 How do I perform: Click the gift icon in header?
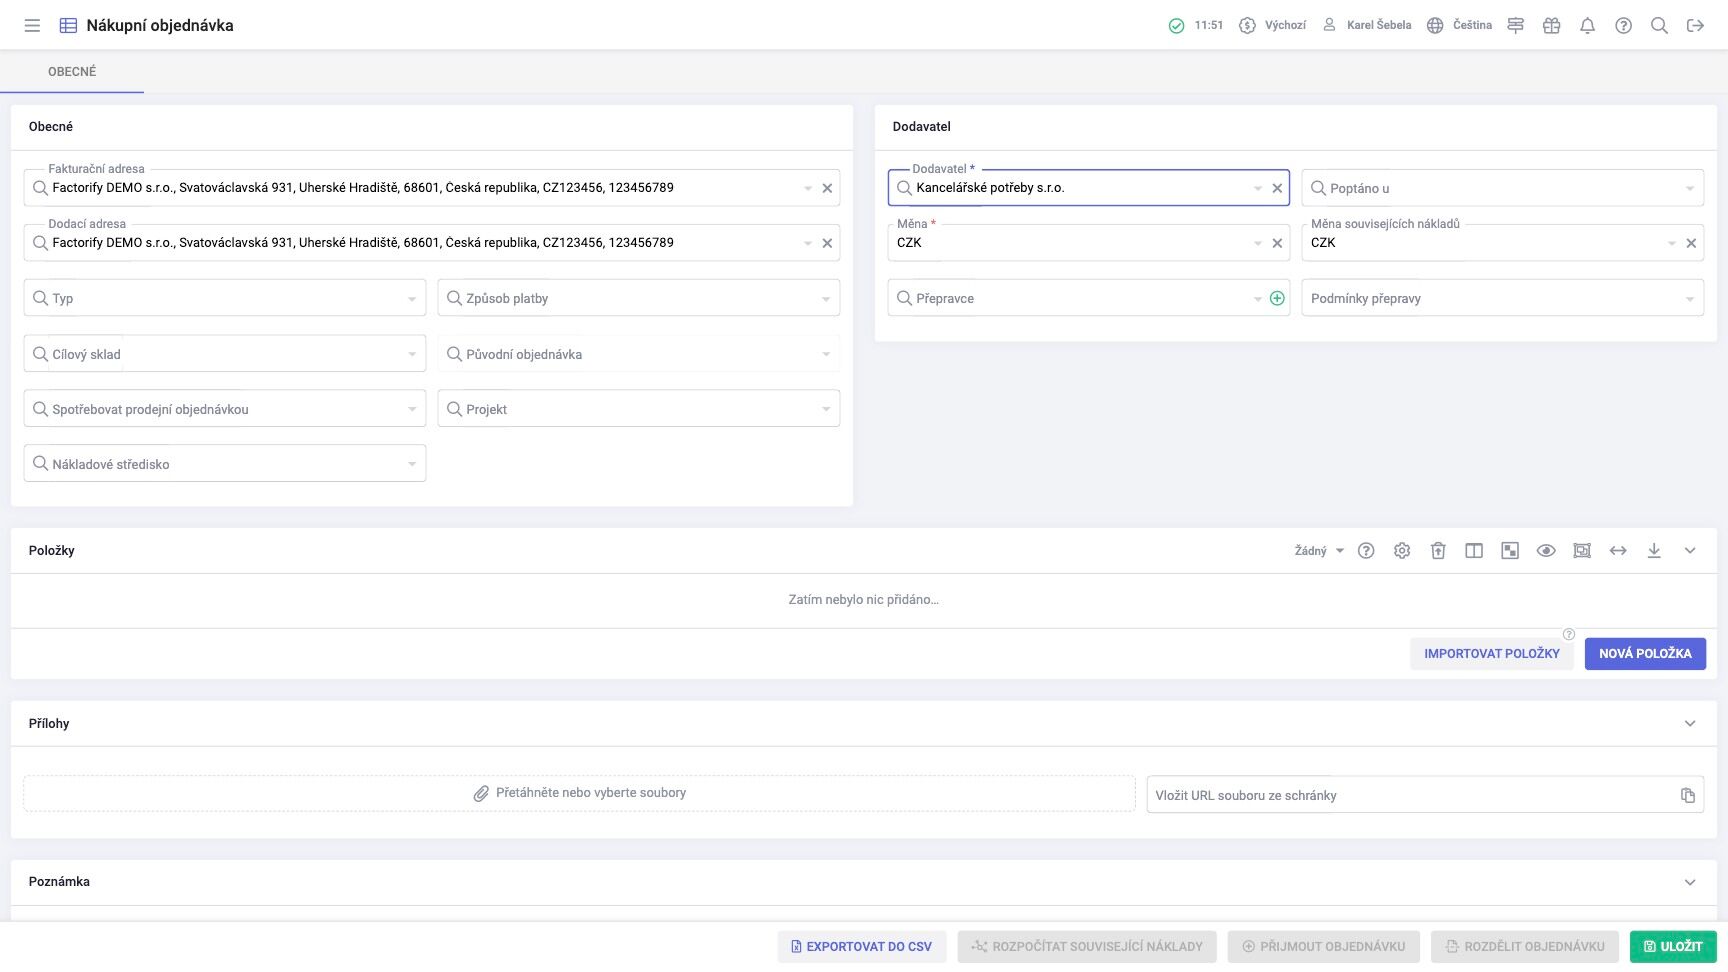click(1551, 26)
